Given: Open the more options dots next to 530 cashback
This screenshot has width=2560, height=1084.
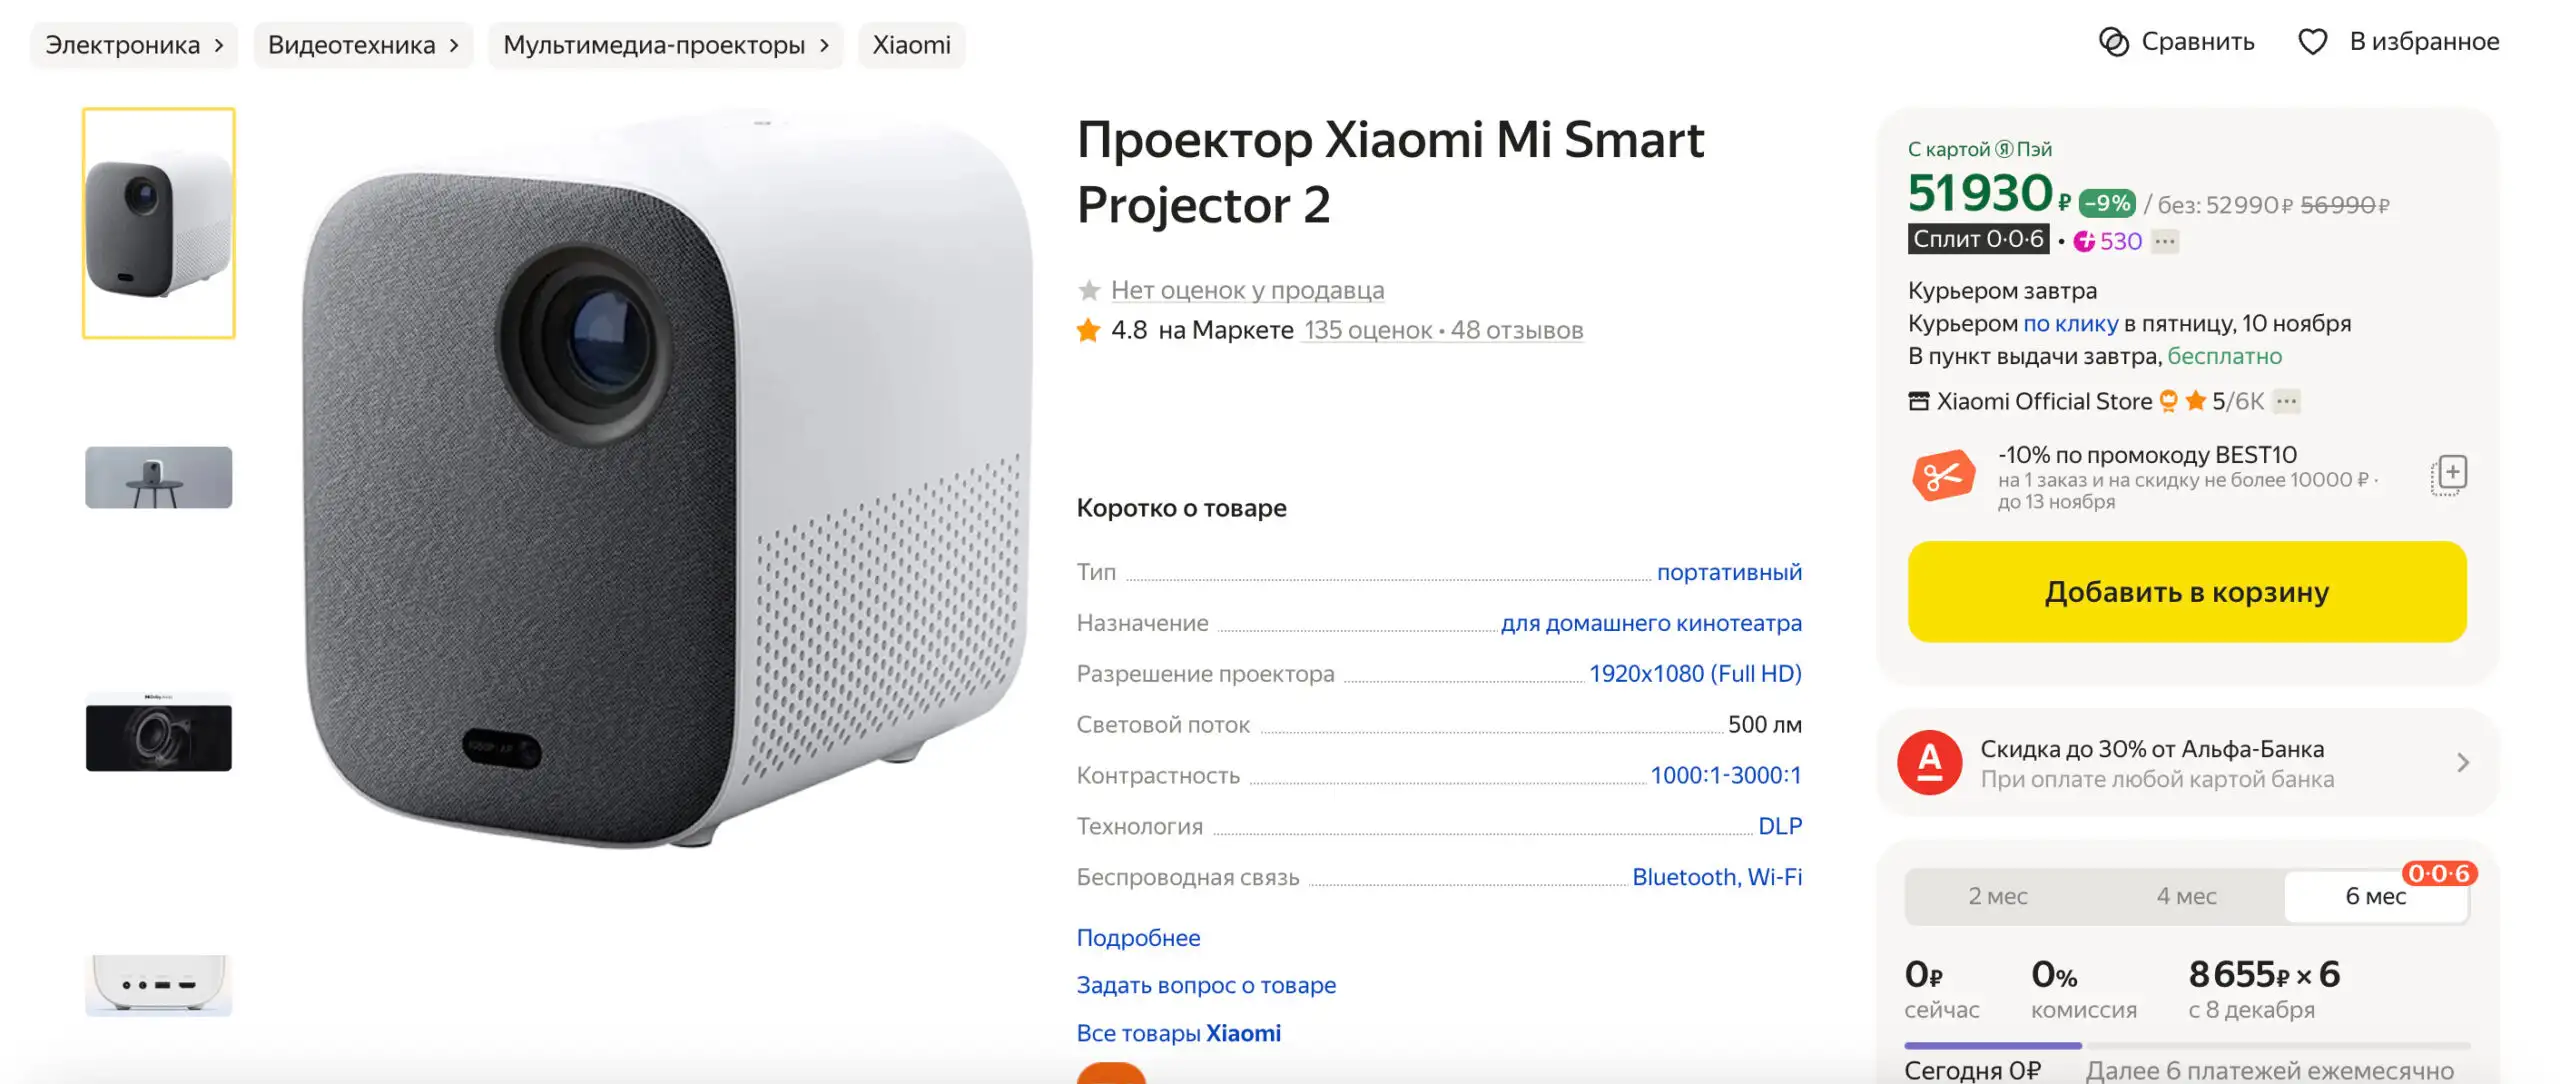Looking at the screenshot, I should [2165, 241].
